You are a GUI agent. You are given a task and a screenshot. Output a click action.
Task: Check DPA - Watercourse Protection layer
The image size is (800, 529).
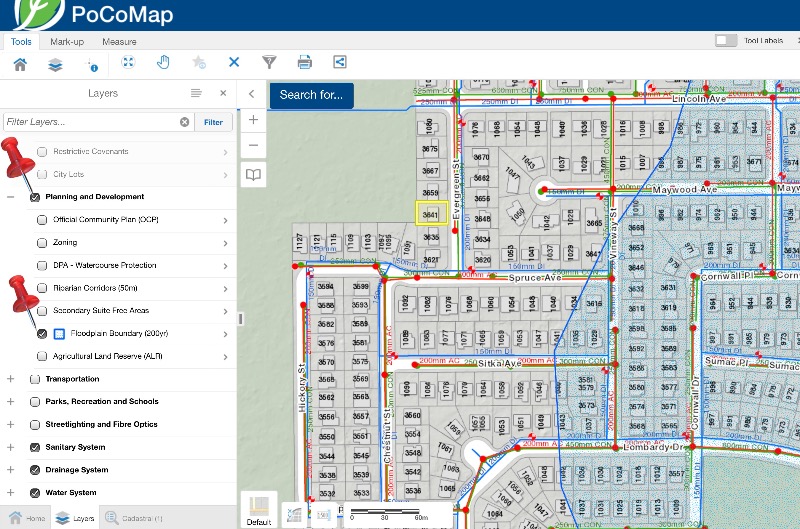pos(42,266)
